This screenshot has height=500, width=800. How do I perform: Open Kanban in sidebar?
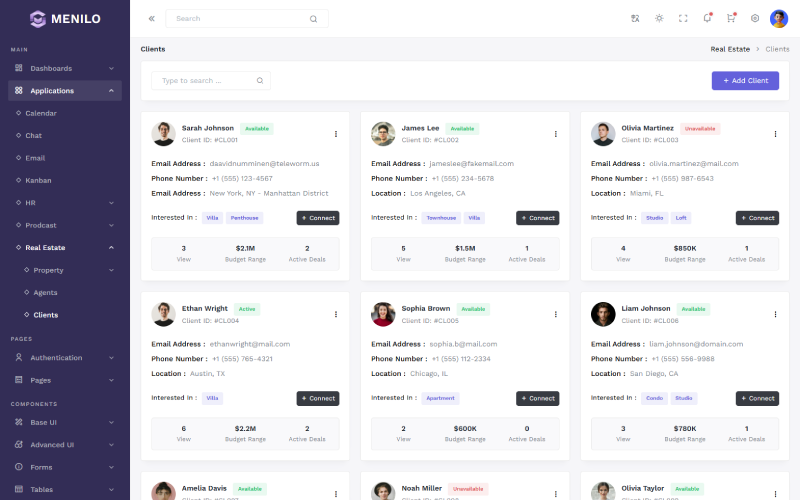[38, 181]
